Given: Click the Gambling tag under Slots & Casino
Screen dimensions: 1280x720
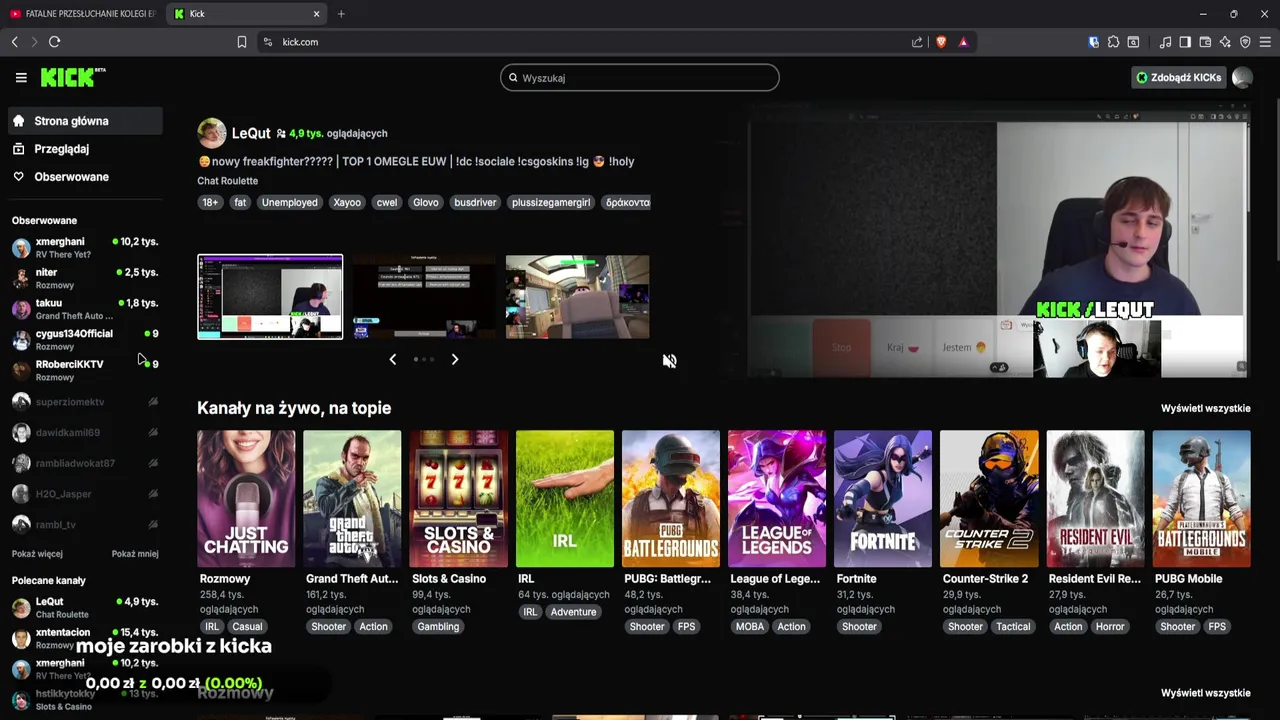Looking at the screenshot, I should [x=438, y=627].
